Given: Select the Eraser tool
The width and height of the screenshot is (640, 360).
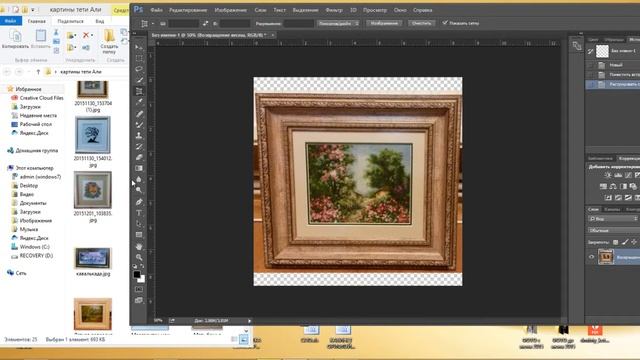Looking at the screenshot, I should click(139, 157).
